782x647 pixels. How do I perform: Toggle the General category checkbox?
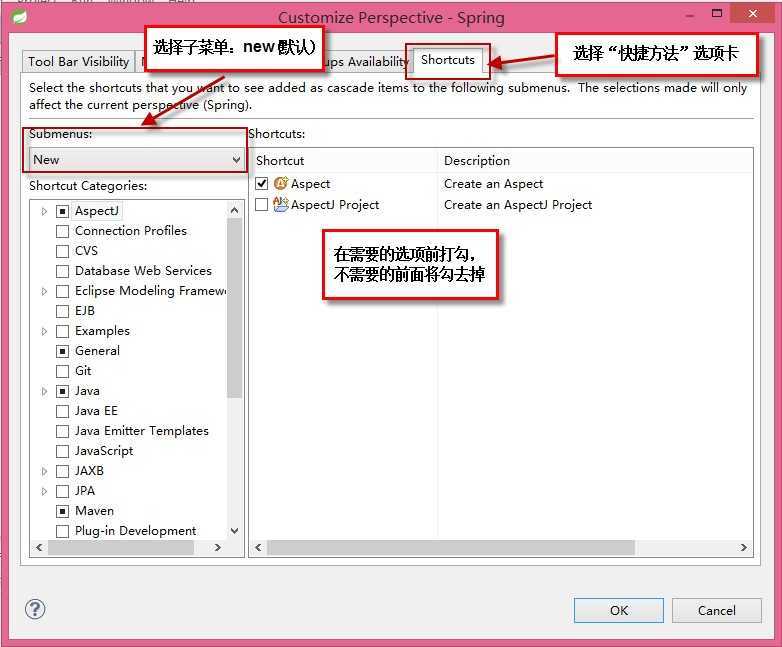click(62, 351)
